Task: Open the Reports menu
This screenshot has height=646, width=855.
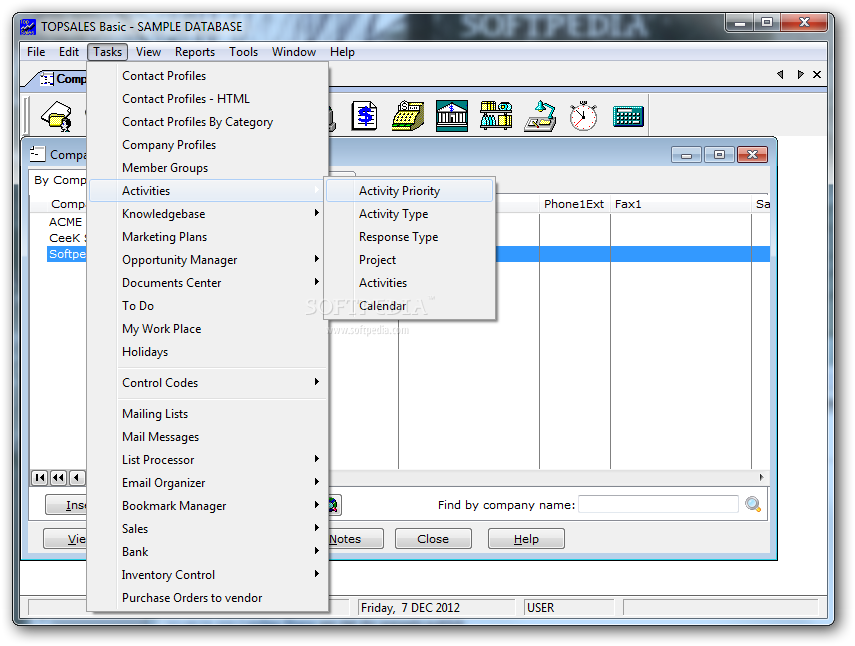Action: coord(195,52)
